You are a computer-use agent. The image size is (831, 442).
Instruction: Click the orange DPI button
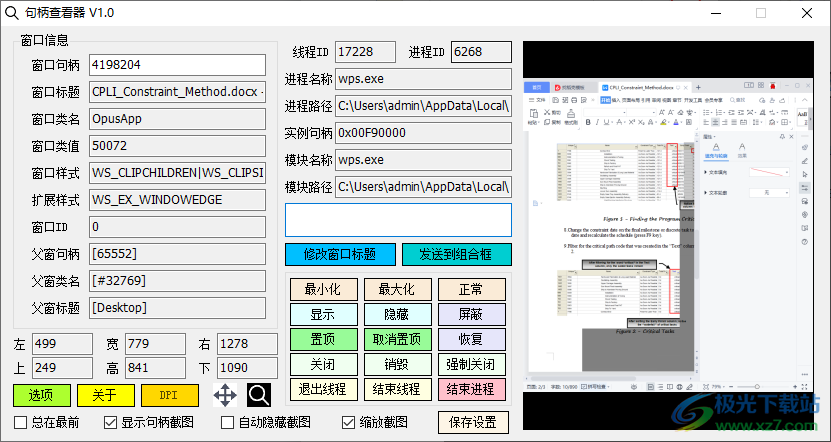[x=170, y=395]
